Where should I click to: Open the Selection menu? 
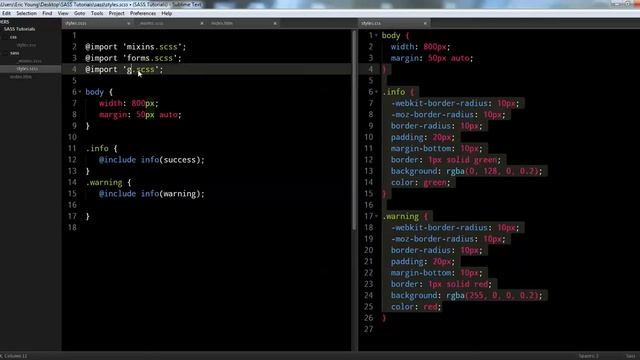point(27,13)
